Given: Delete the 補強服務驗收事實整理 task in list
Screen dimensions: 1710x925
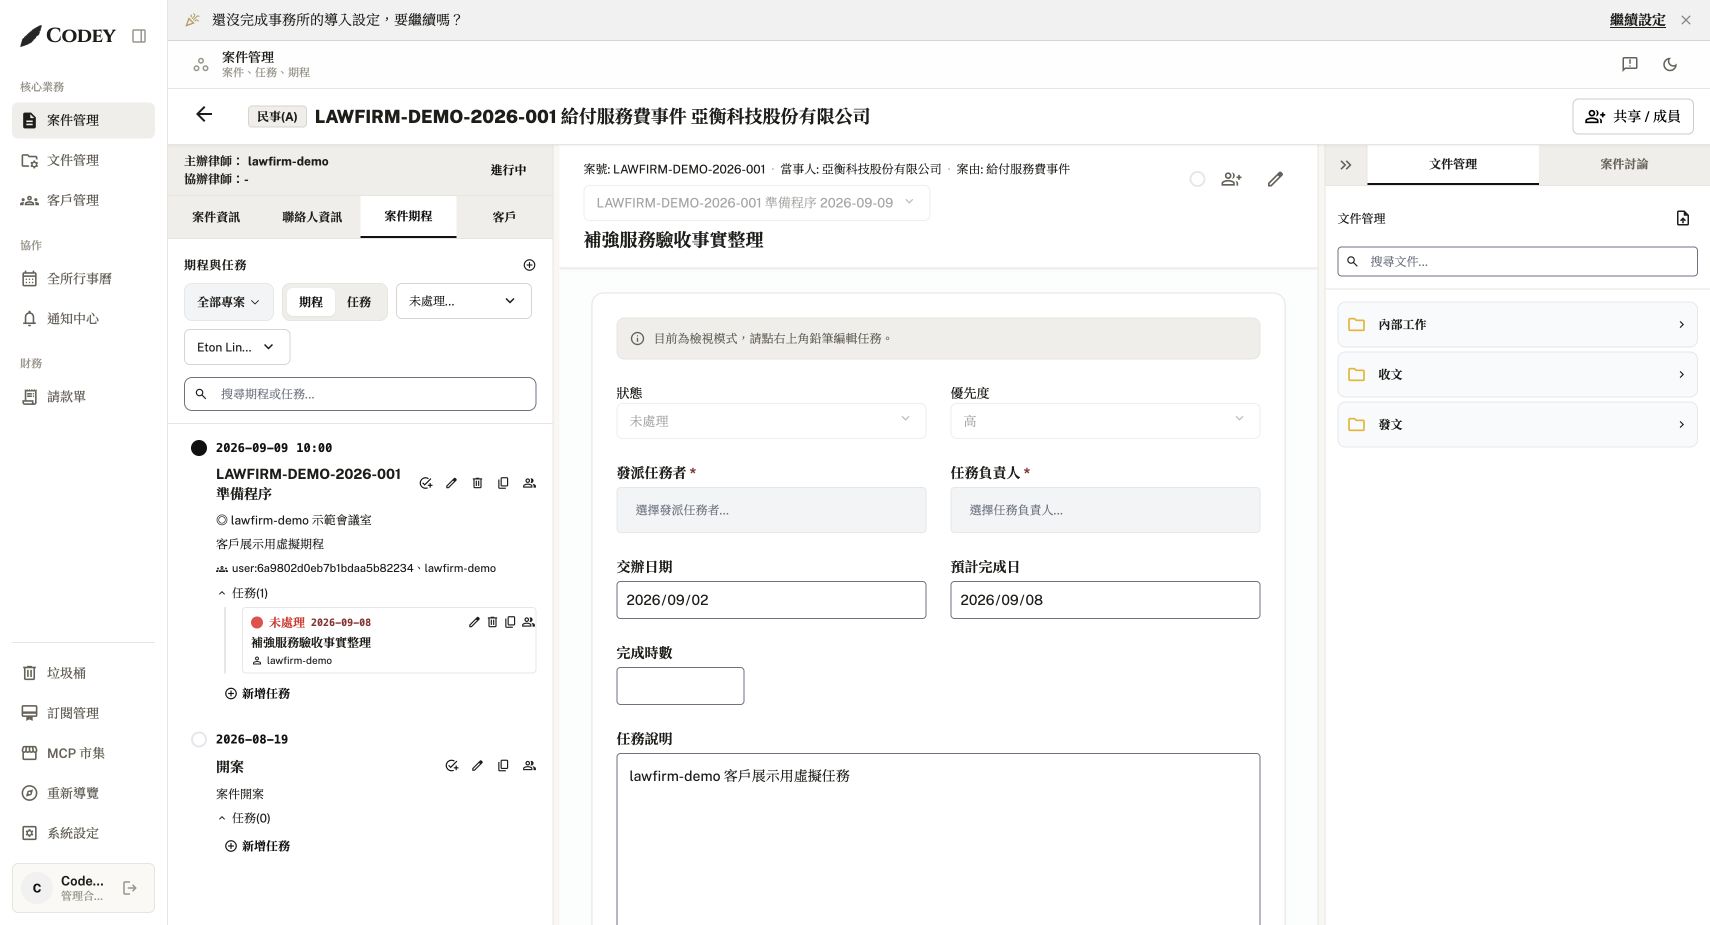Looking at the screenshot, I should pyautogui.click(x=492, y=622).
